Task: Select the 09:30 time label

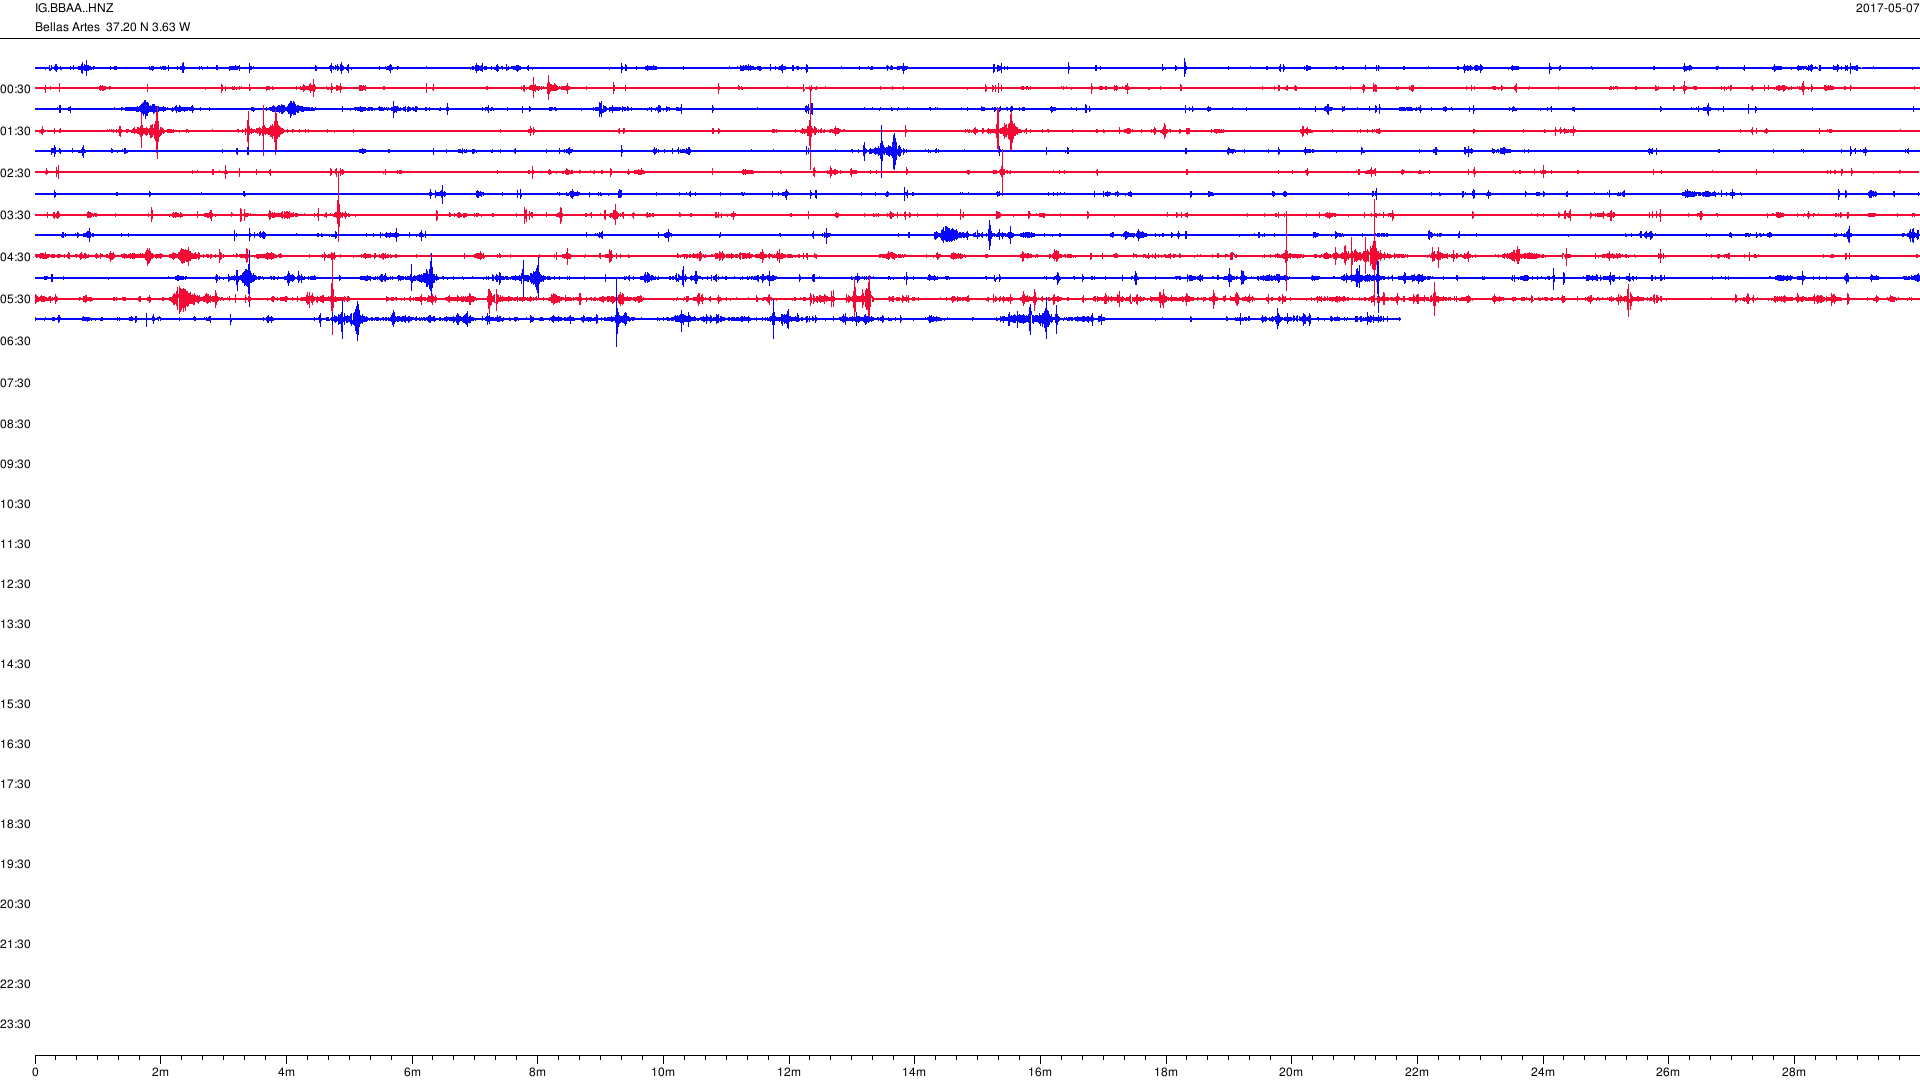Action: click(x=15, y=464)
